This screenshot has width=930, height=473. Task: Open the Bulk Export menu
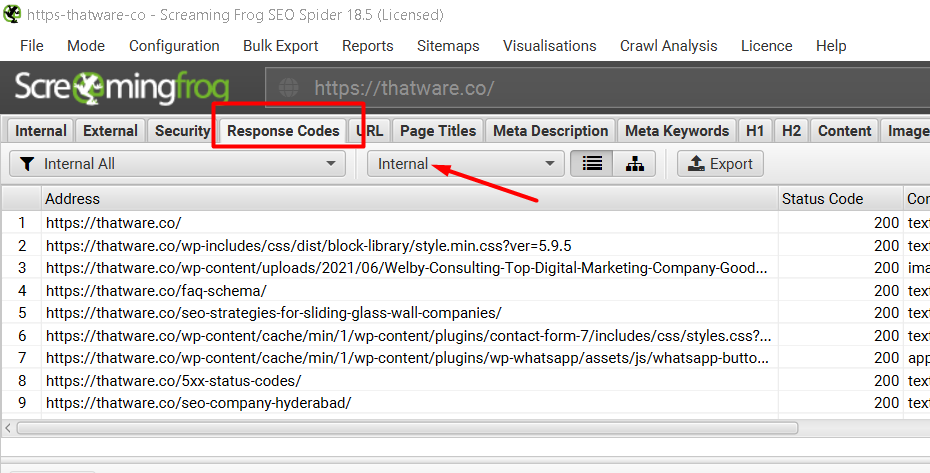[281, 46]
